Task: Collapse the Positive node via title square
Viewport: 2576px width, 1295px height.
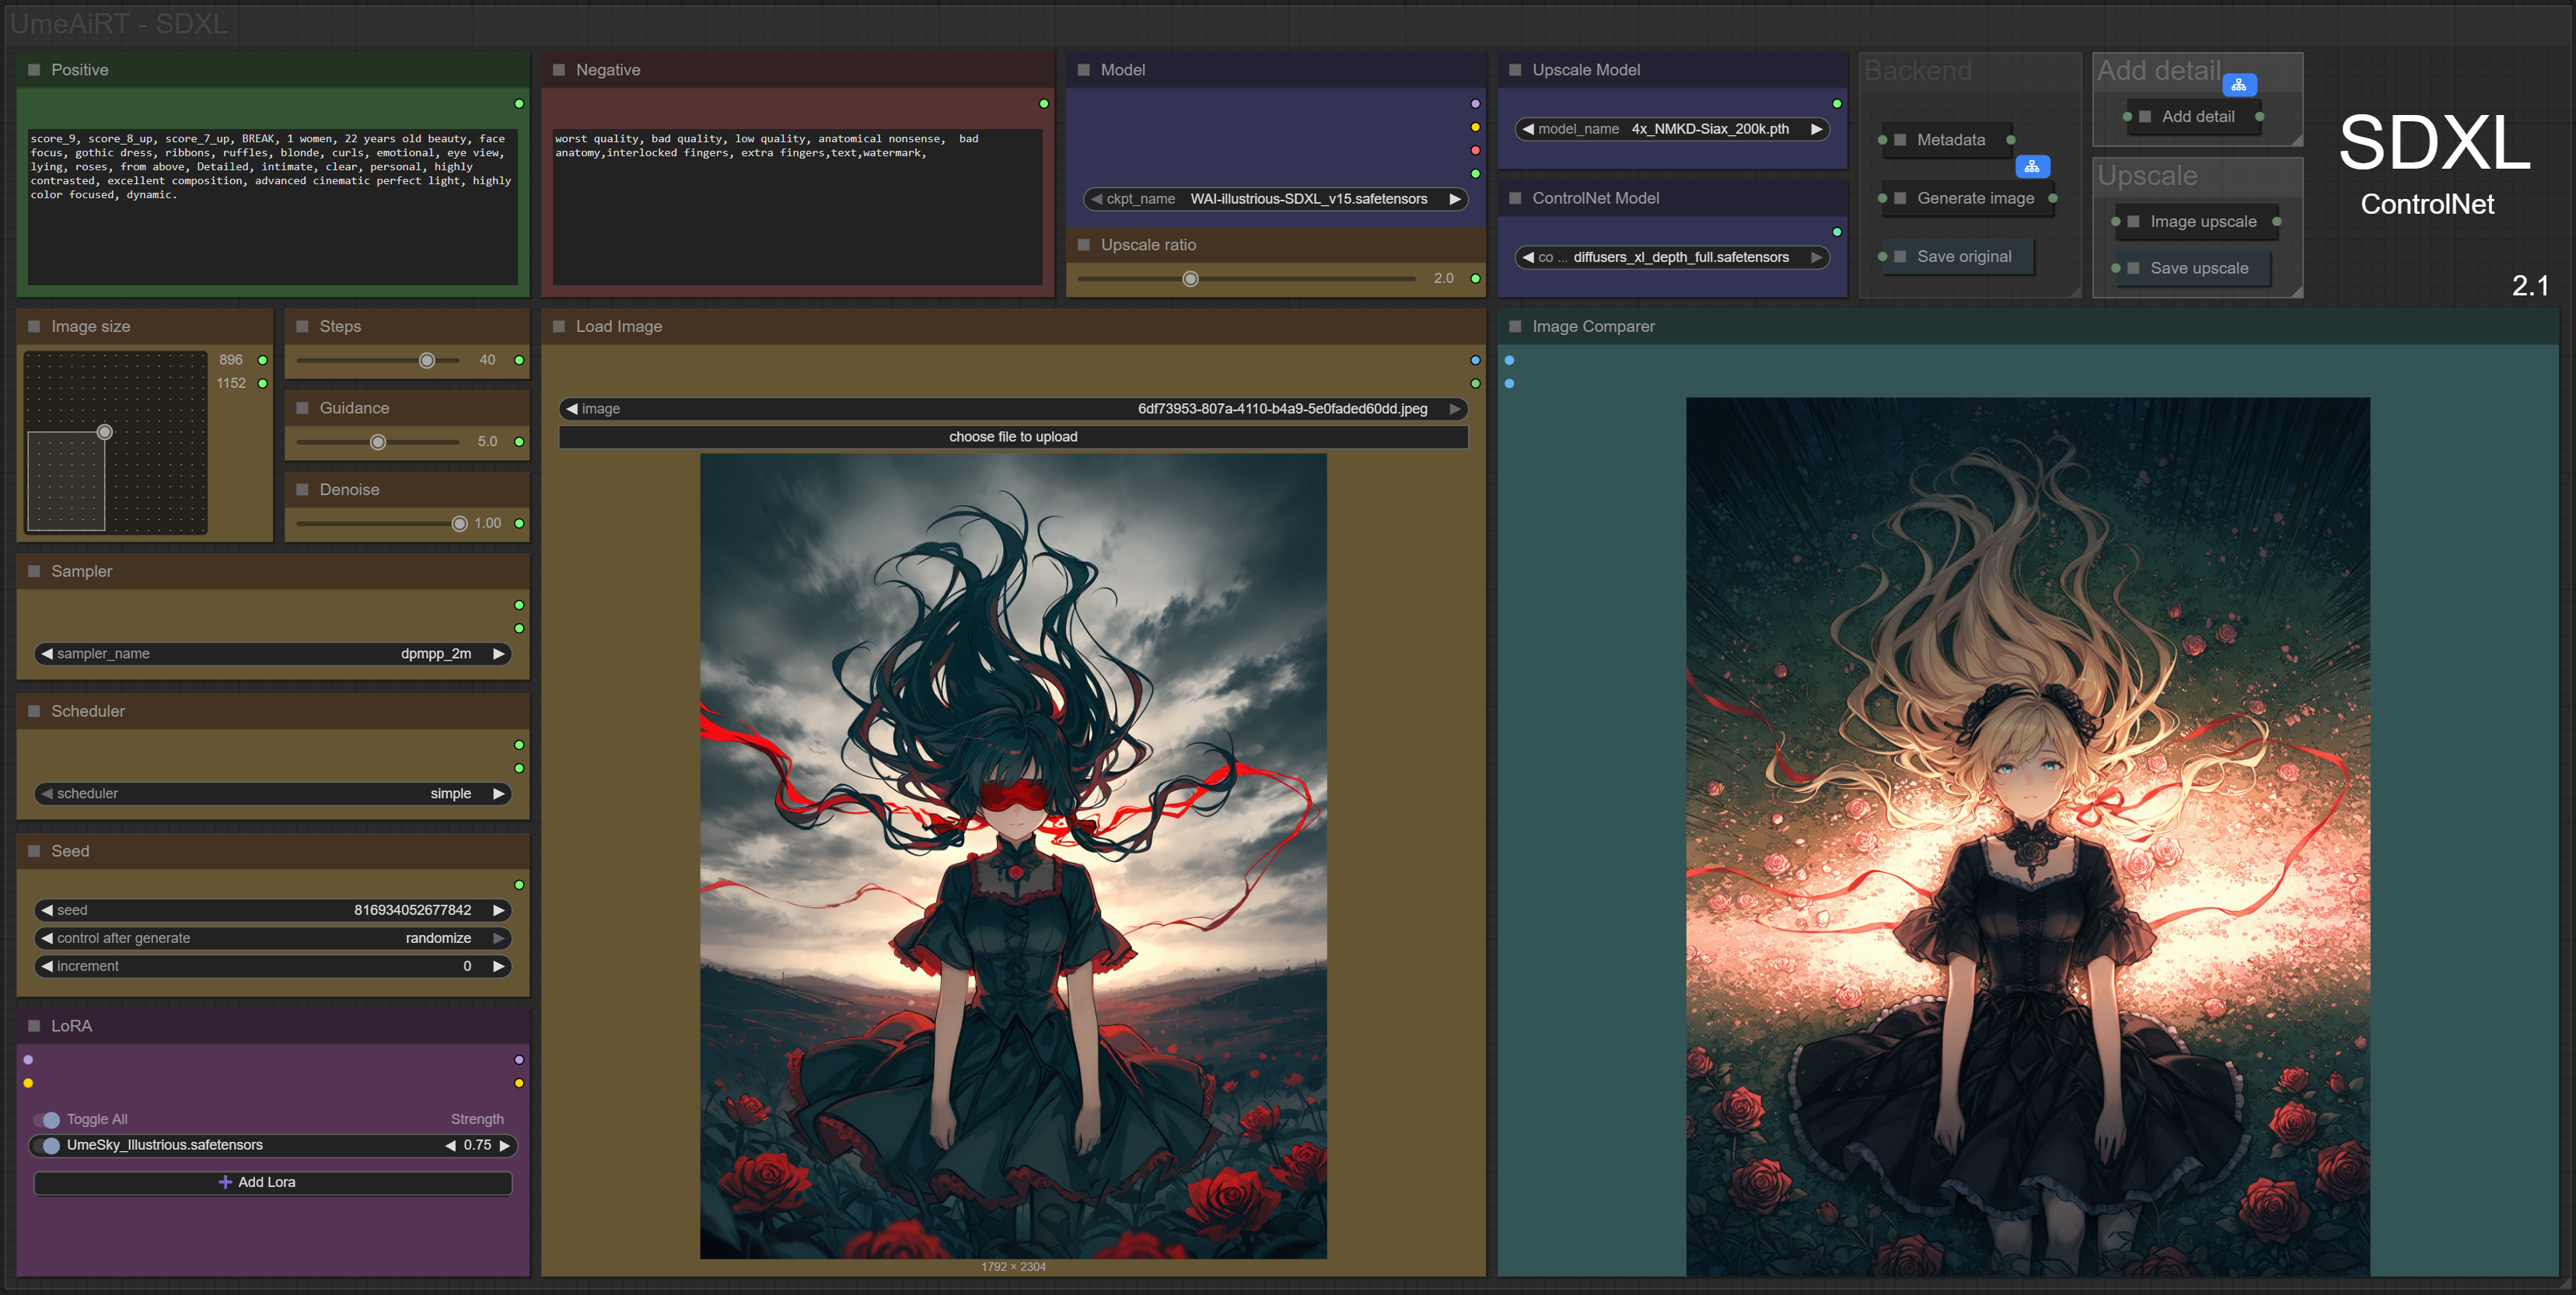Action: click(34, 70)
